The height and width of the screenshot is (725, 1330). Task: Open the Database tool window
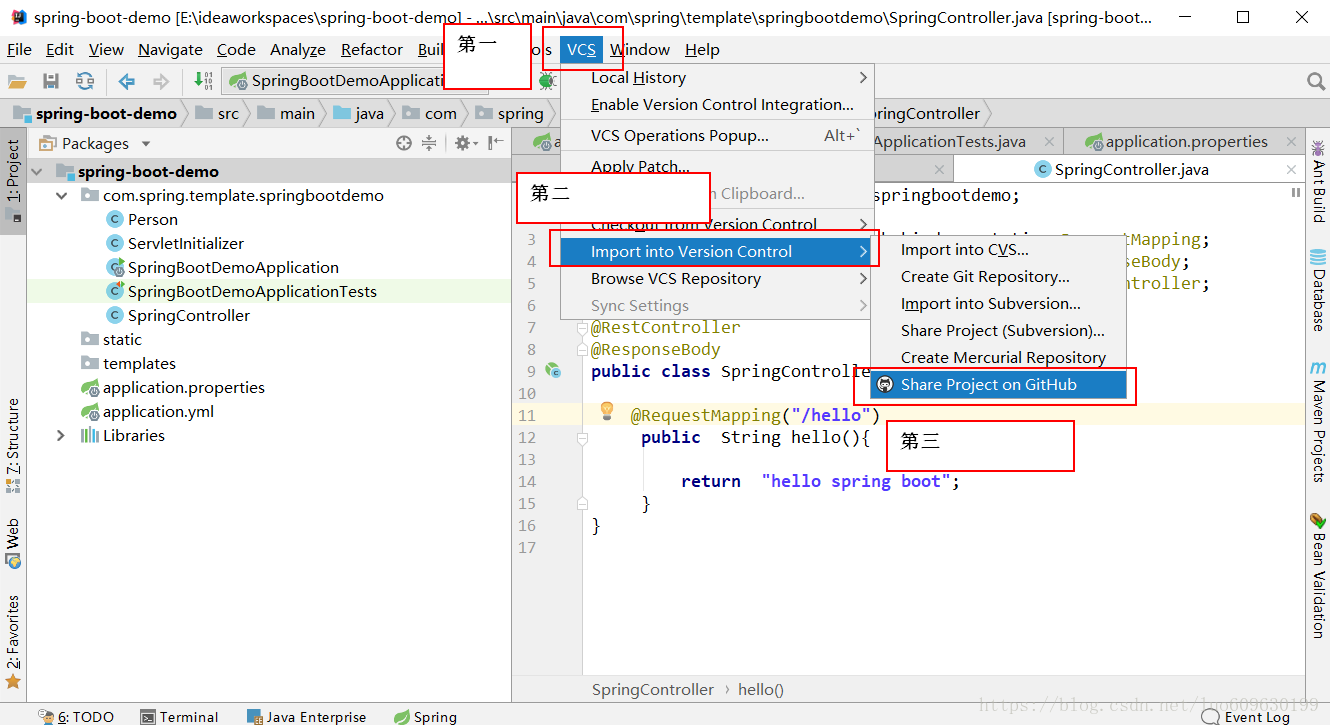[1318, 290]
